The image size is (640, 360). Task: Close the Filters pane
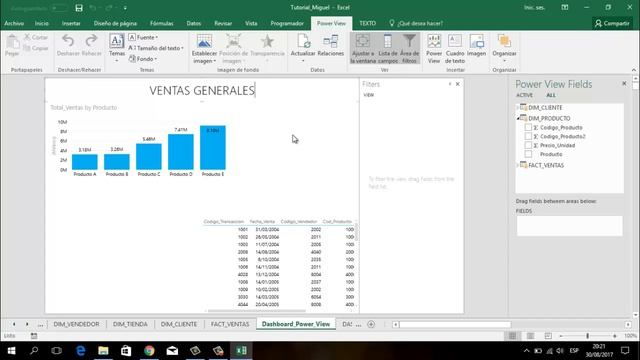tap(458, 84)
